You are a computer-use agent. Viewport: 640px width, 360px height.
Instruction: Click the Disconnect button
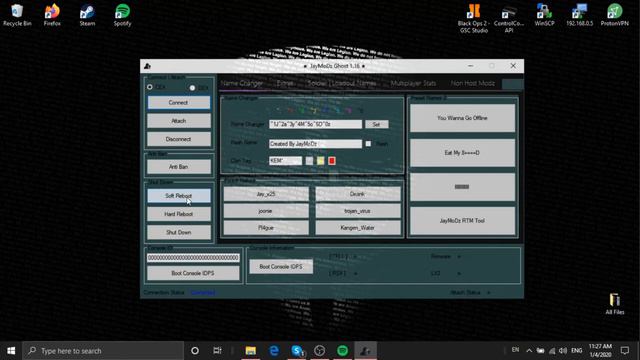coord(179,139)
